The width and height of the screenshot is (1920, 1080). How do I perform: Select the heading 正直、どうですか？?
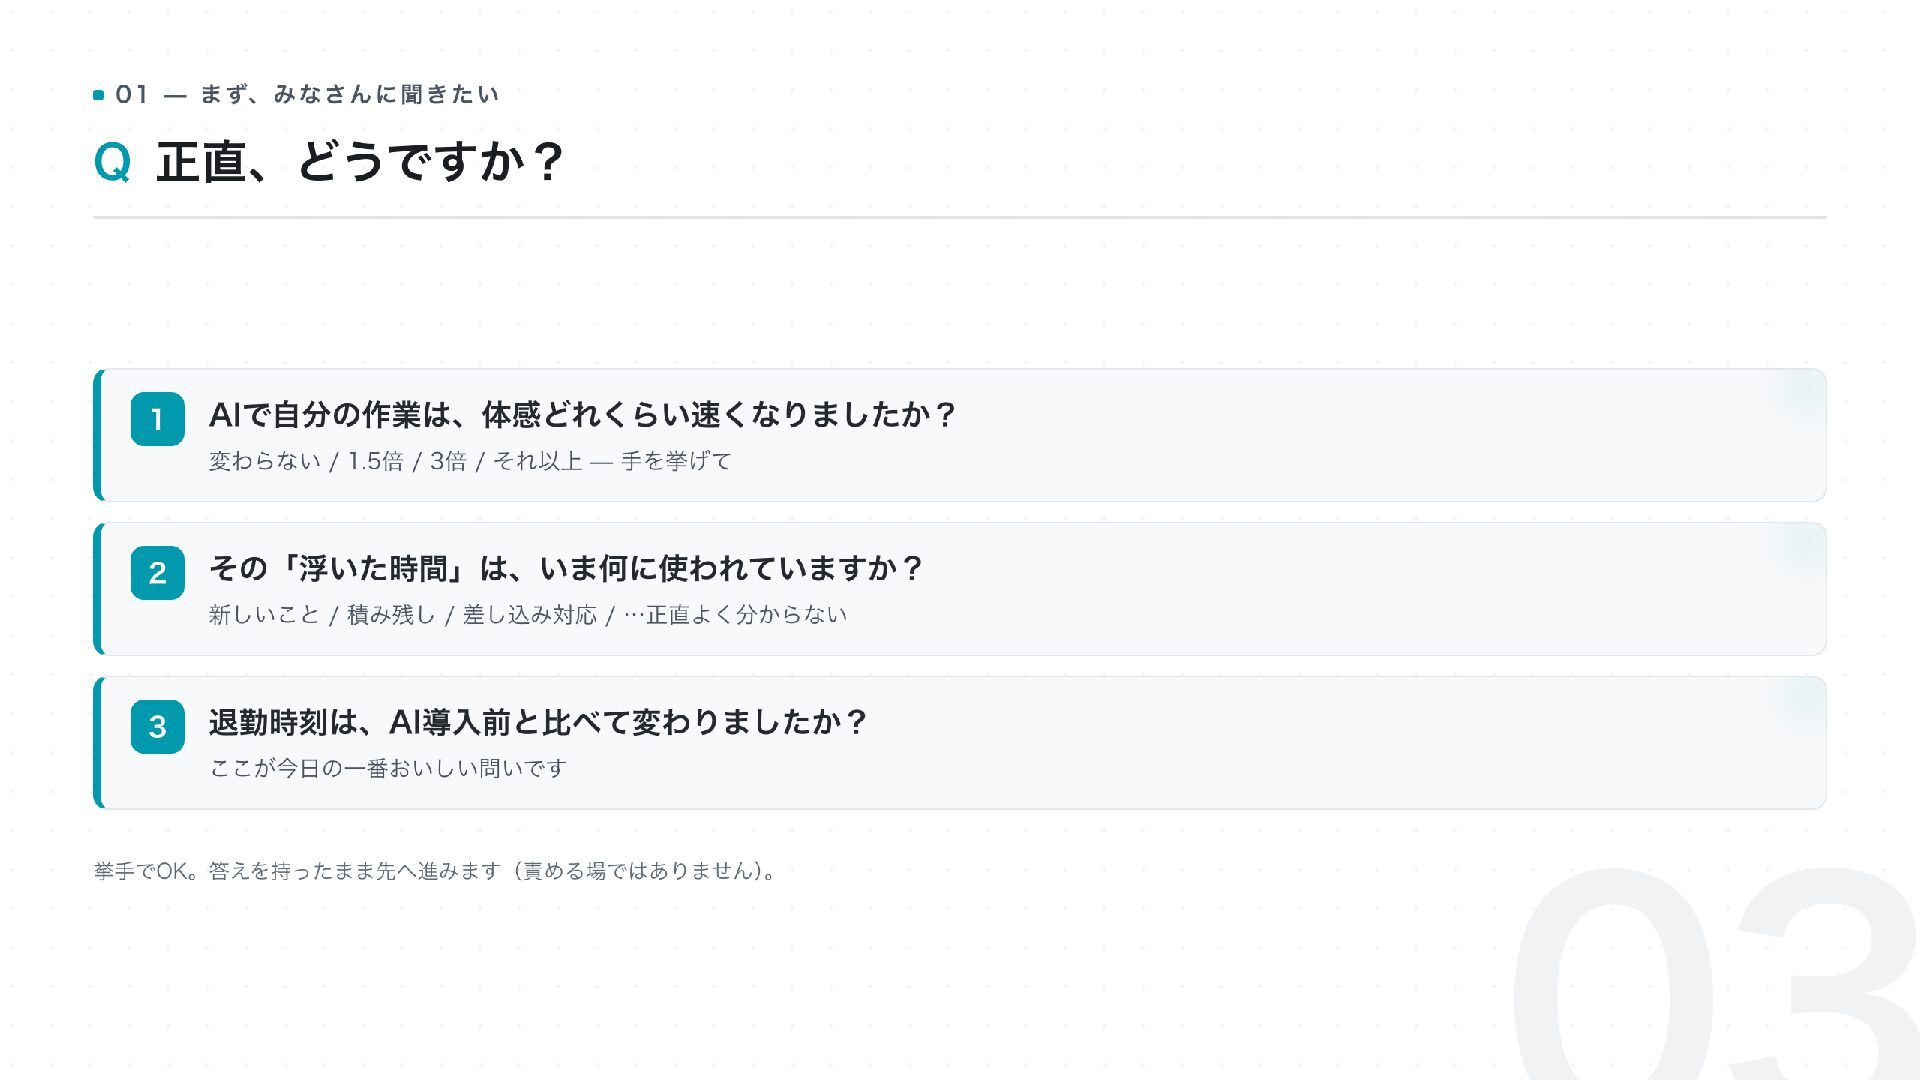click(x=361, y=162)
